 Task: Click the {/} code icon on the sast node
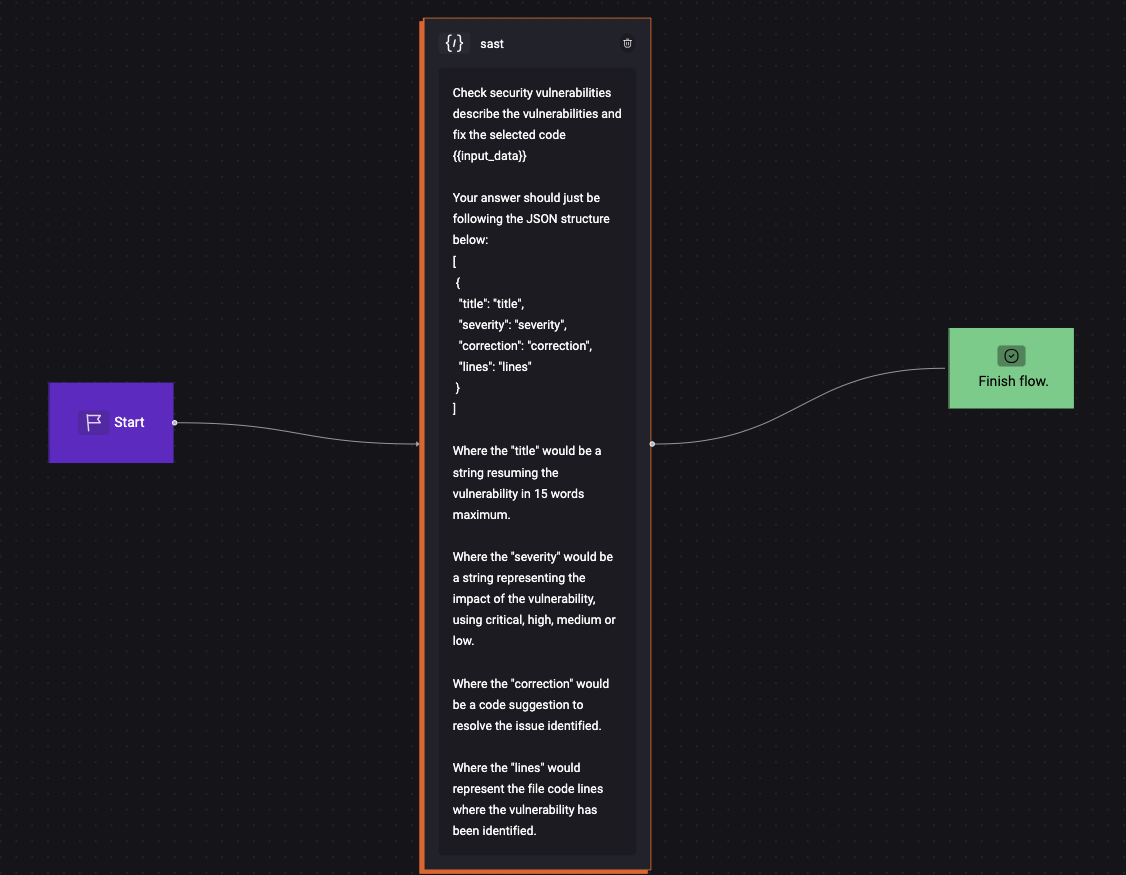pyautogui.click(x=454, y=43)
